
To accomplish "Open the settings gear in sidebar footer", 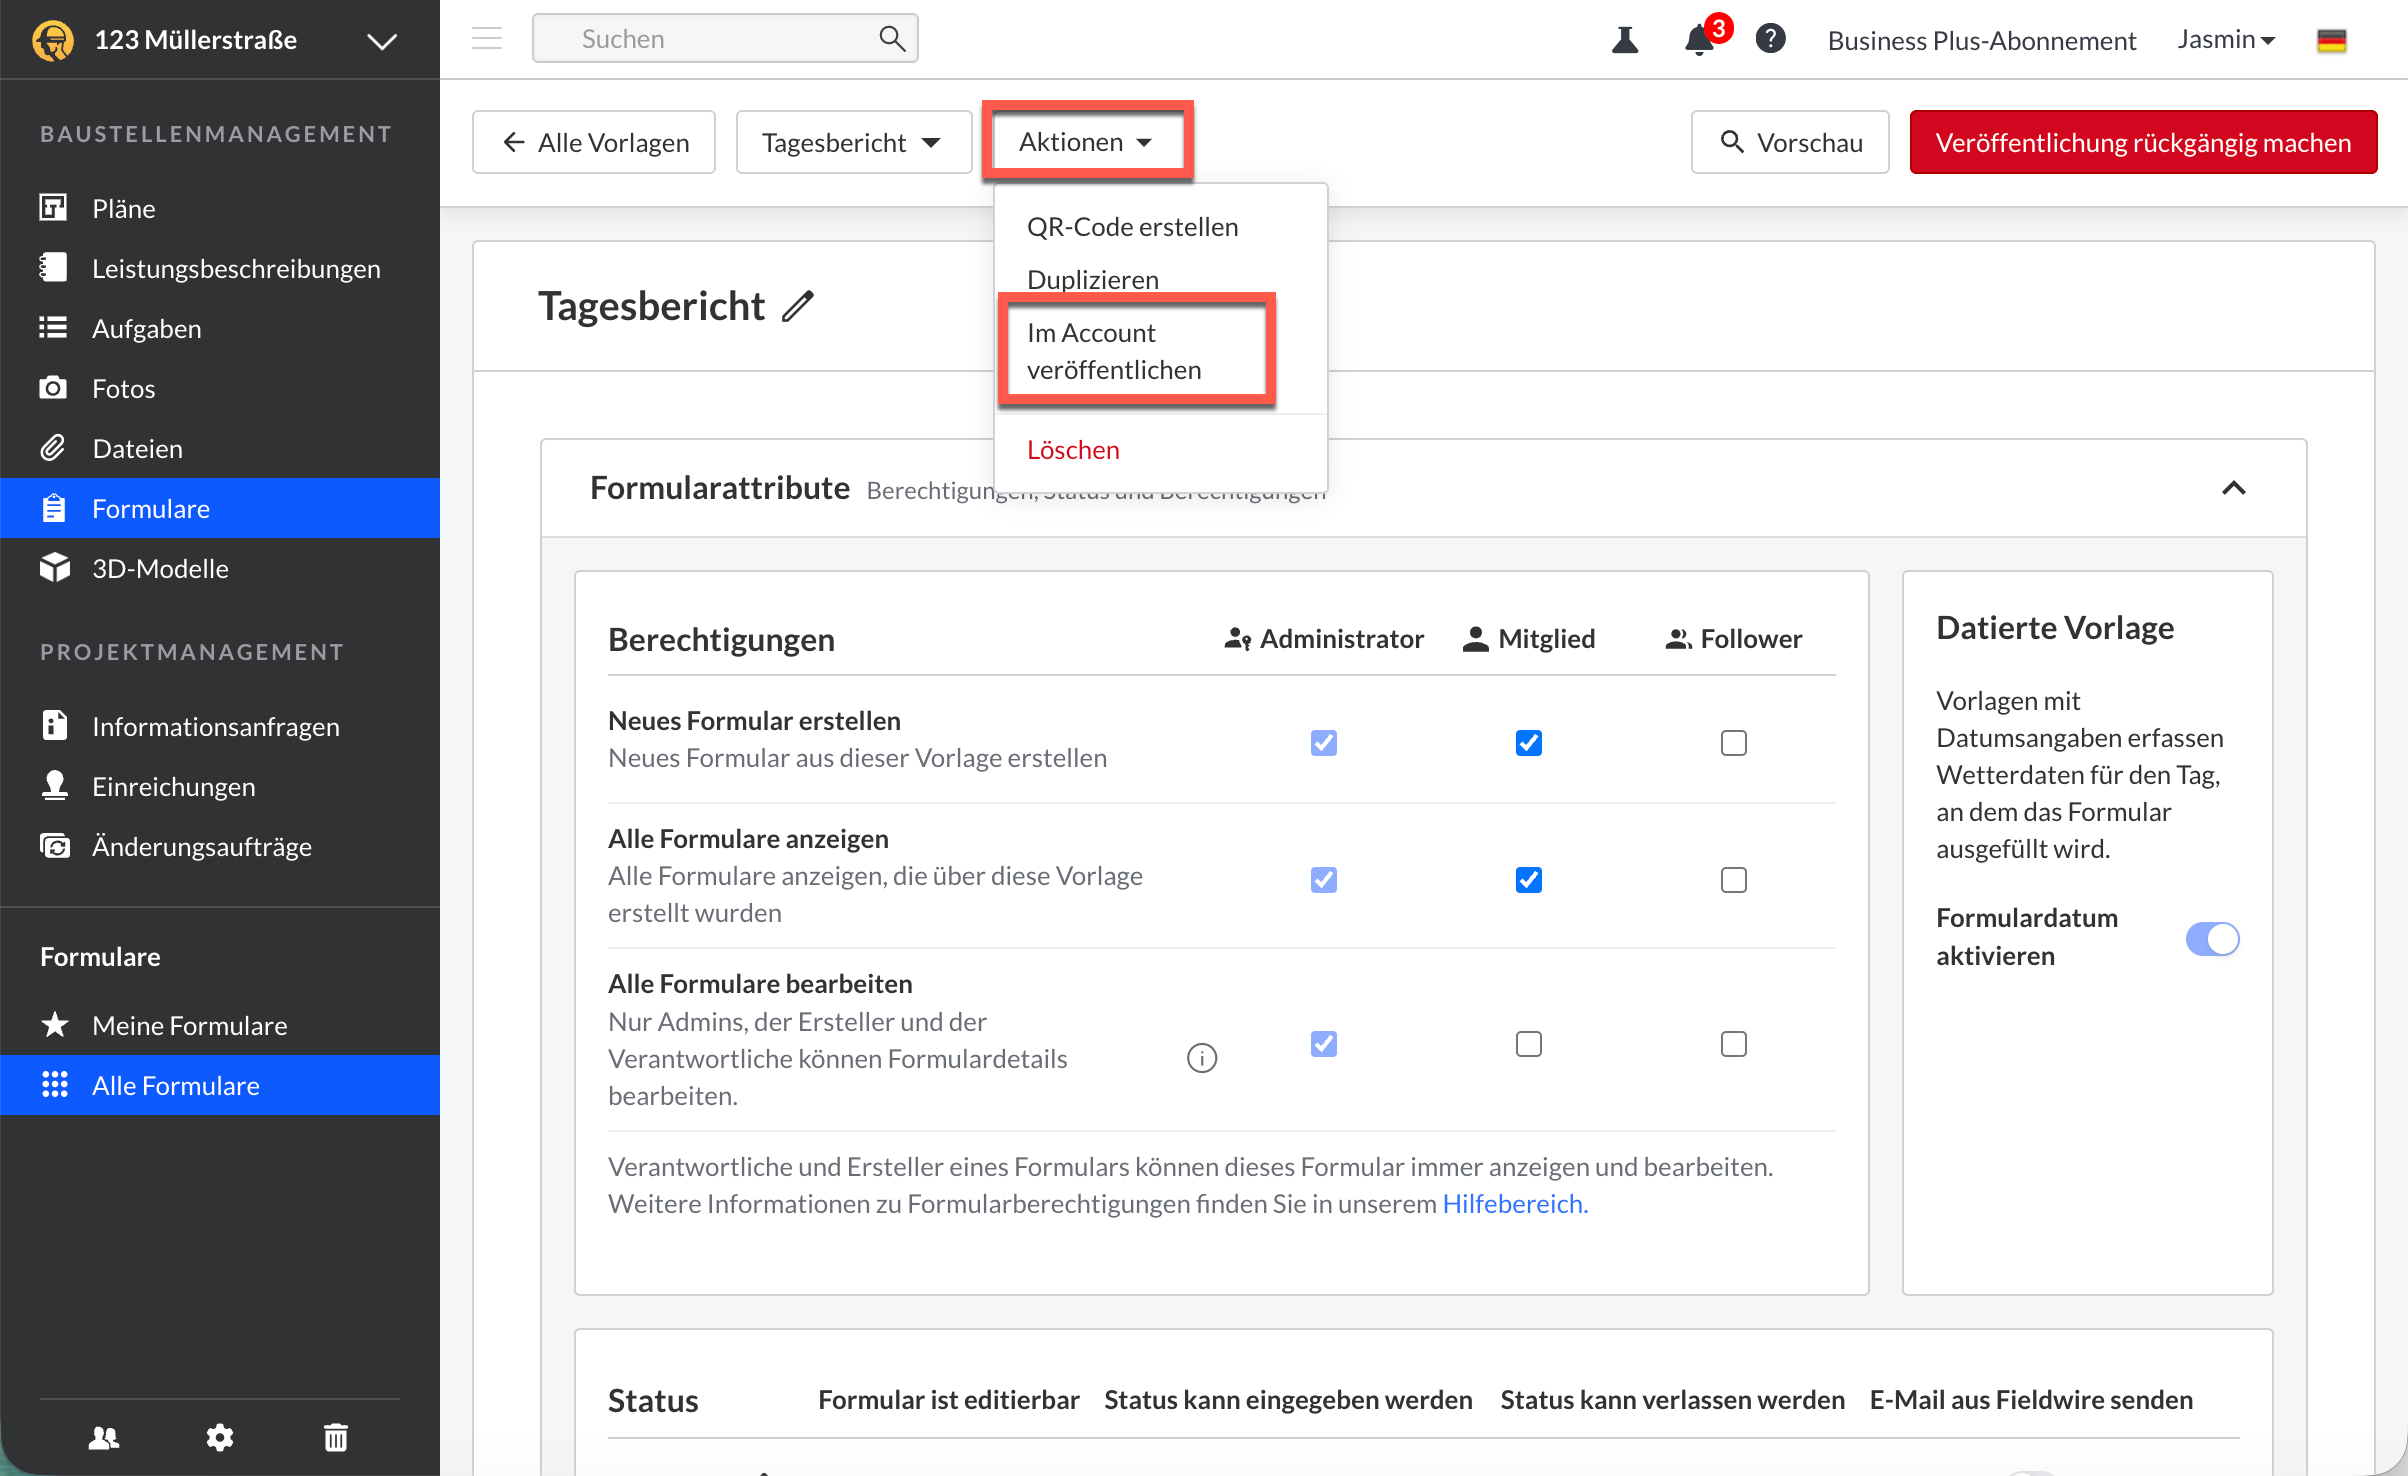I will [220, 1437].
